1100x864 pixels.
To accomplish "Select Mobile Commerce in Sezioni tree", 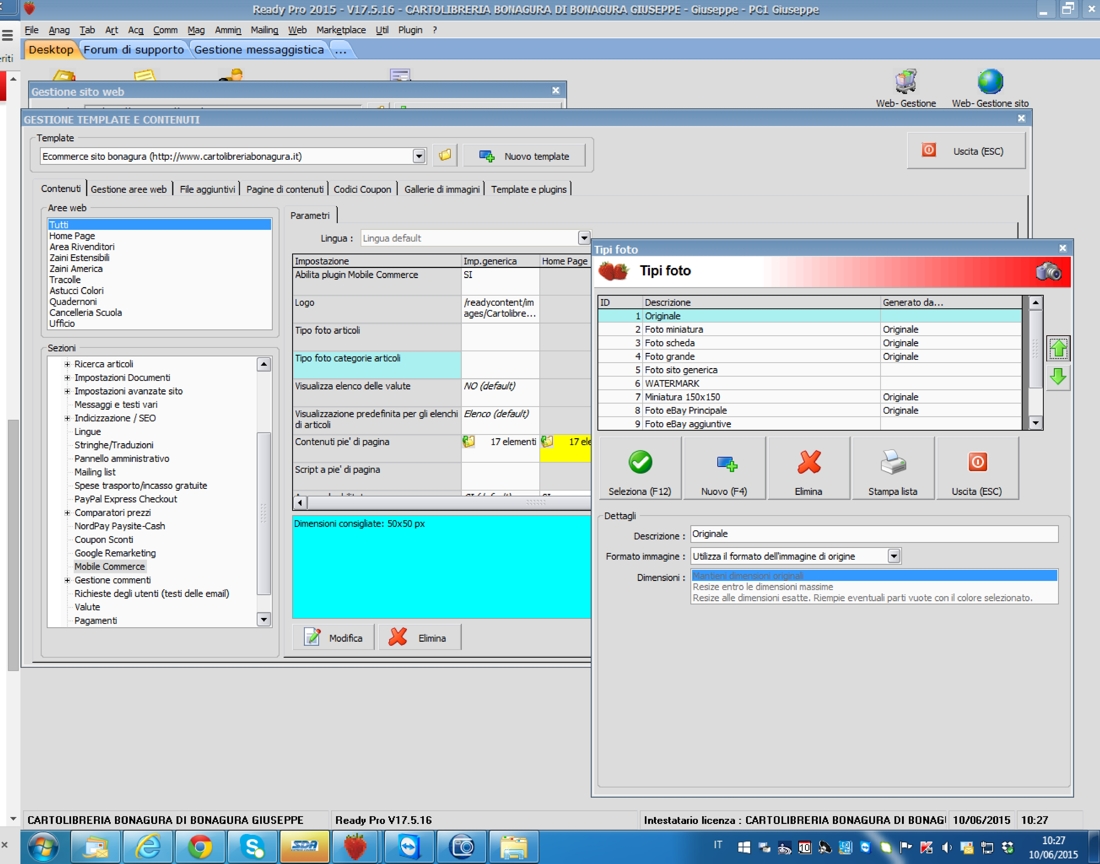I will point(109,567).
